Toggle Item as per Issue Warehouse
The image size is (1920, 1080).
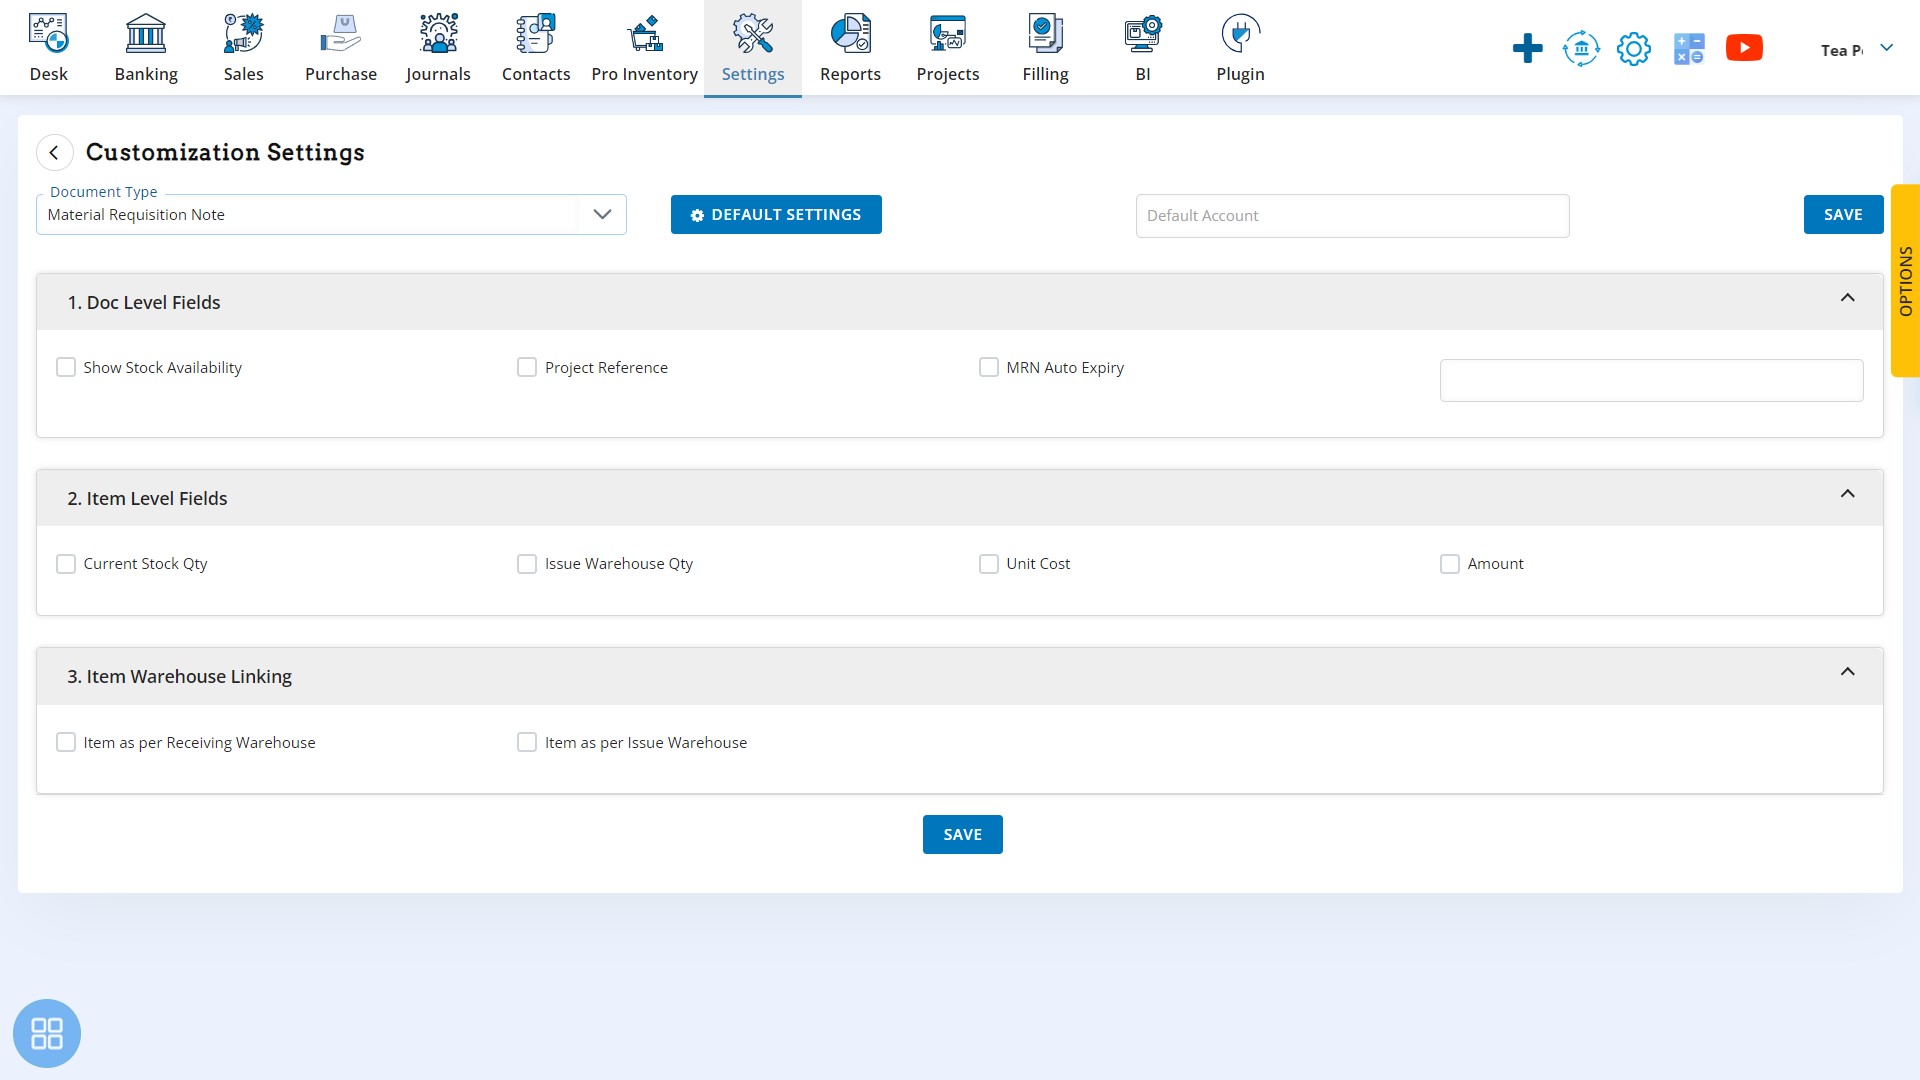527,741
